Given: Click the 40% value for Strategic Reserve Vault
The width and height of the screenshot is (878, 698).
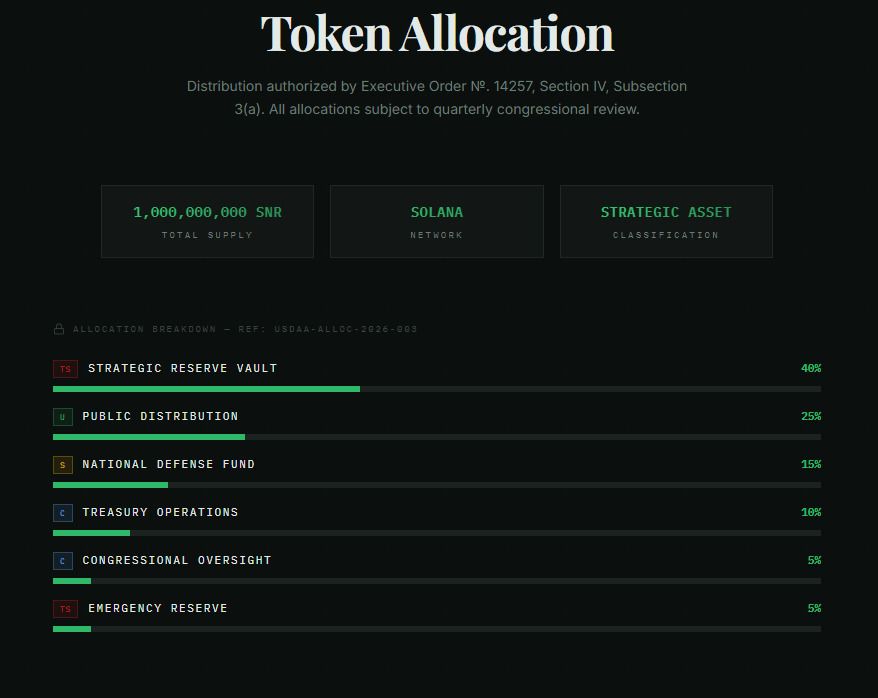Looking at the screenshot, I should click(x=810, y=369).
